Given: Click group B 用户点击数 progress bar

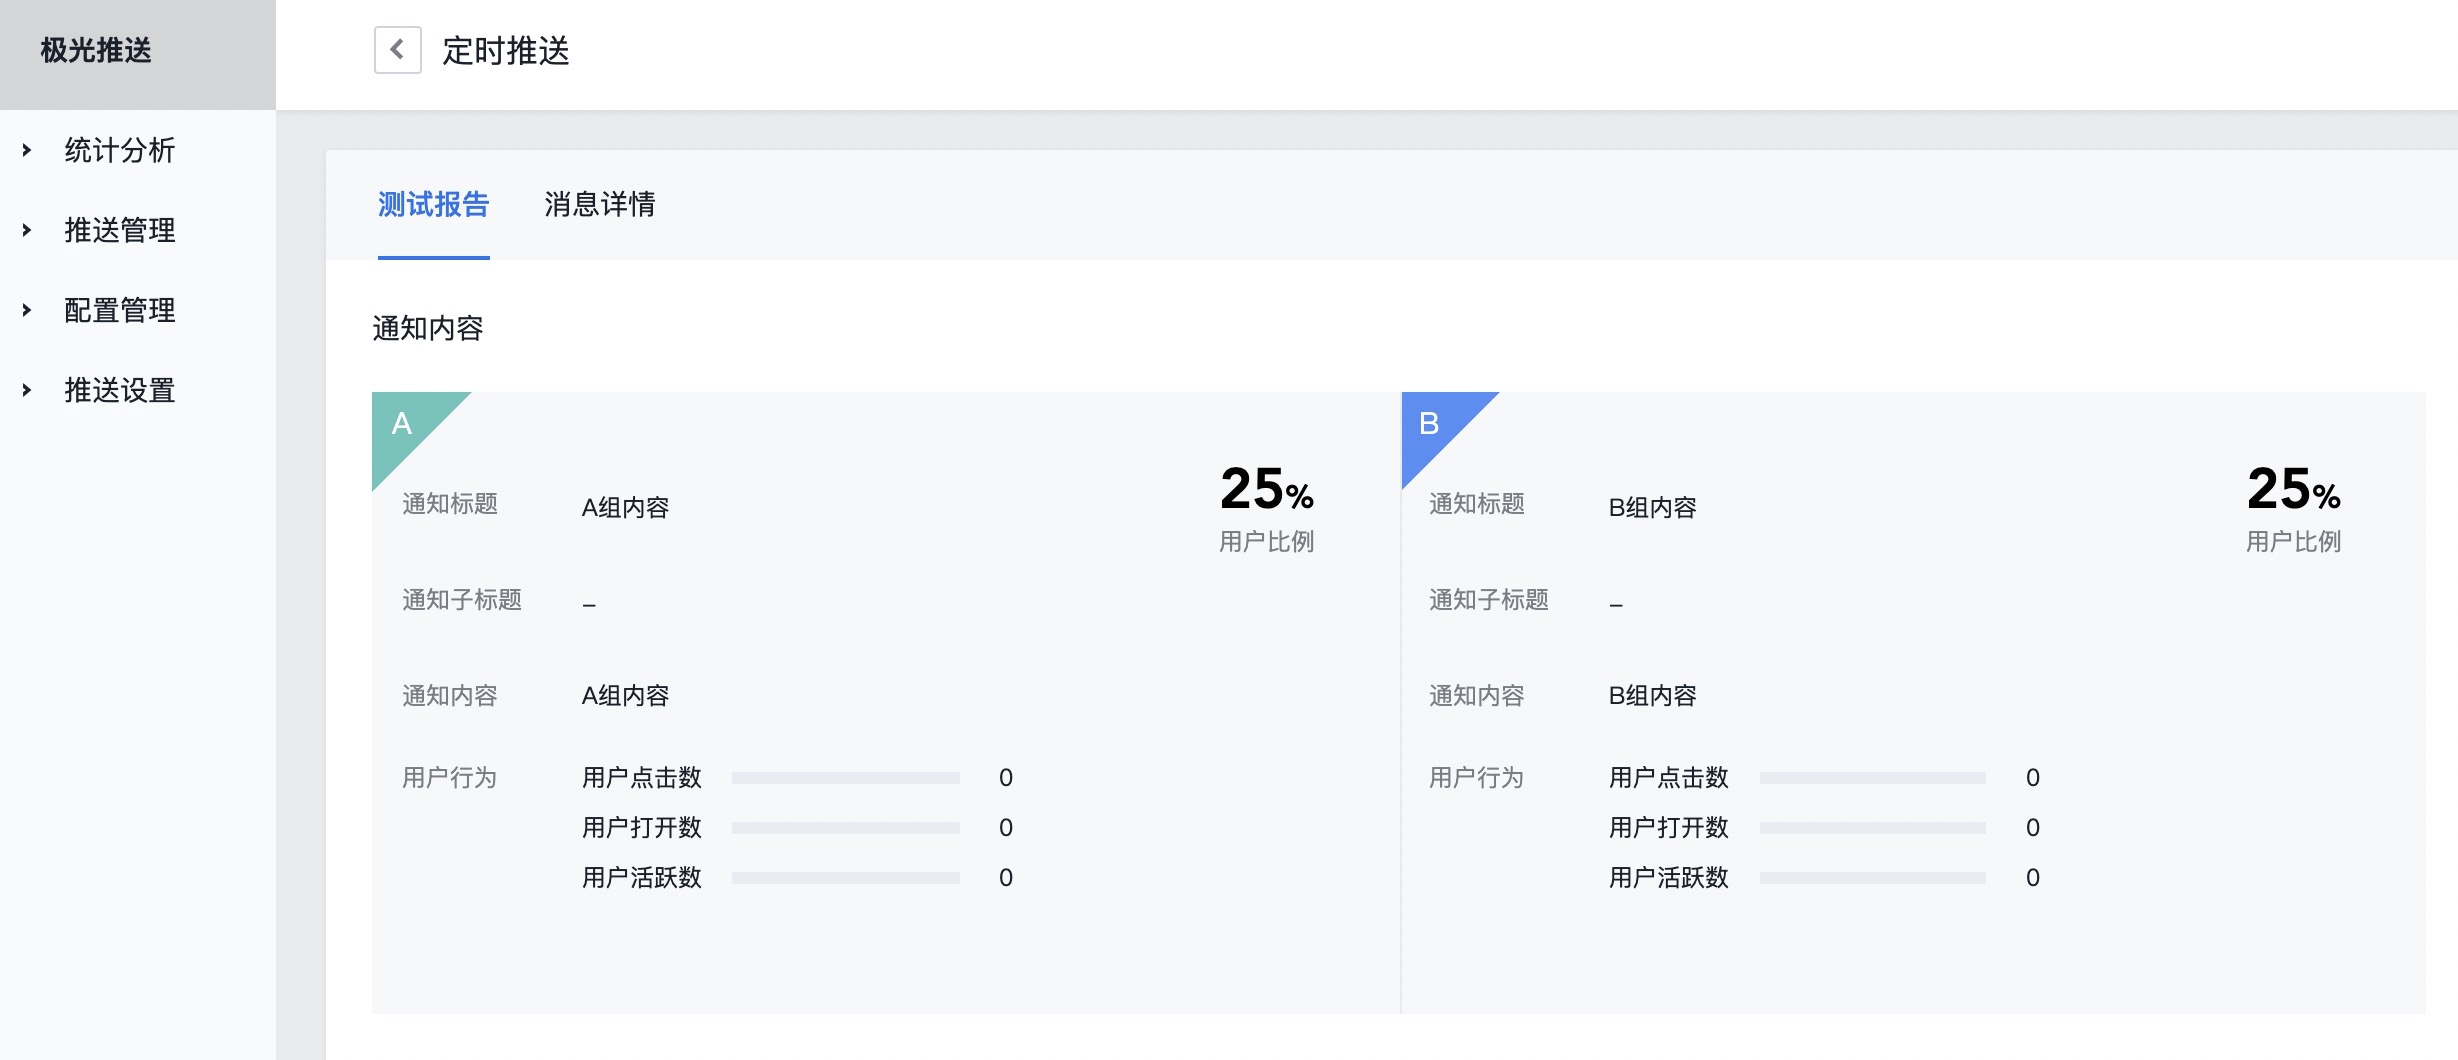Looking at the screenshot, I should 1873,778.
